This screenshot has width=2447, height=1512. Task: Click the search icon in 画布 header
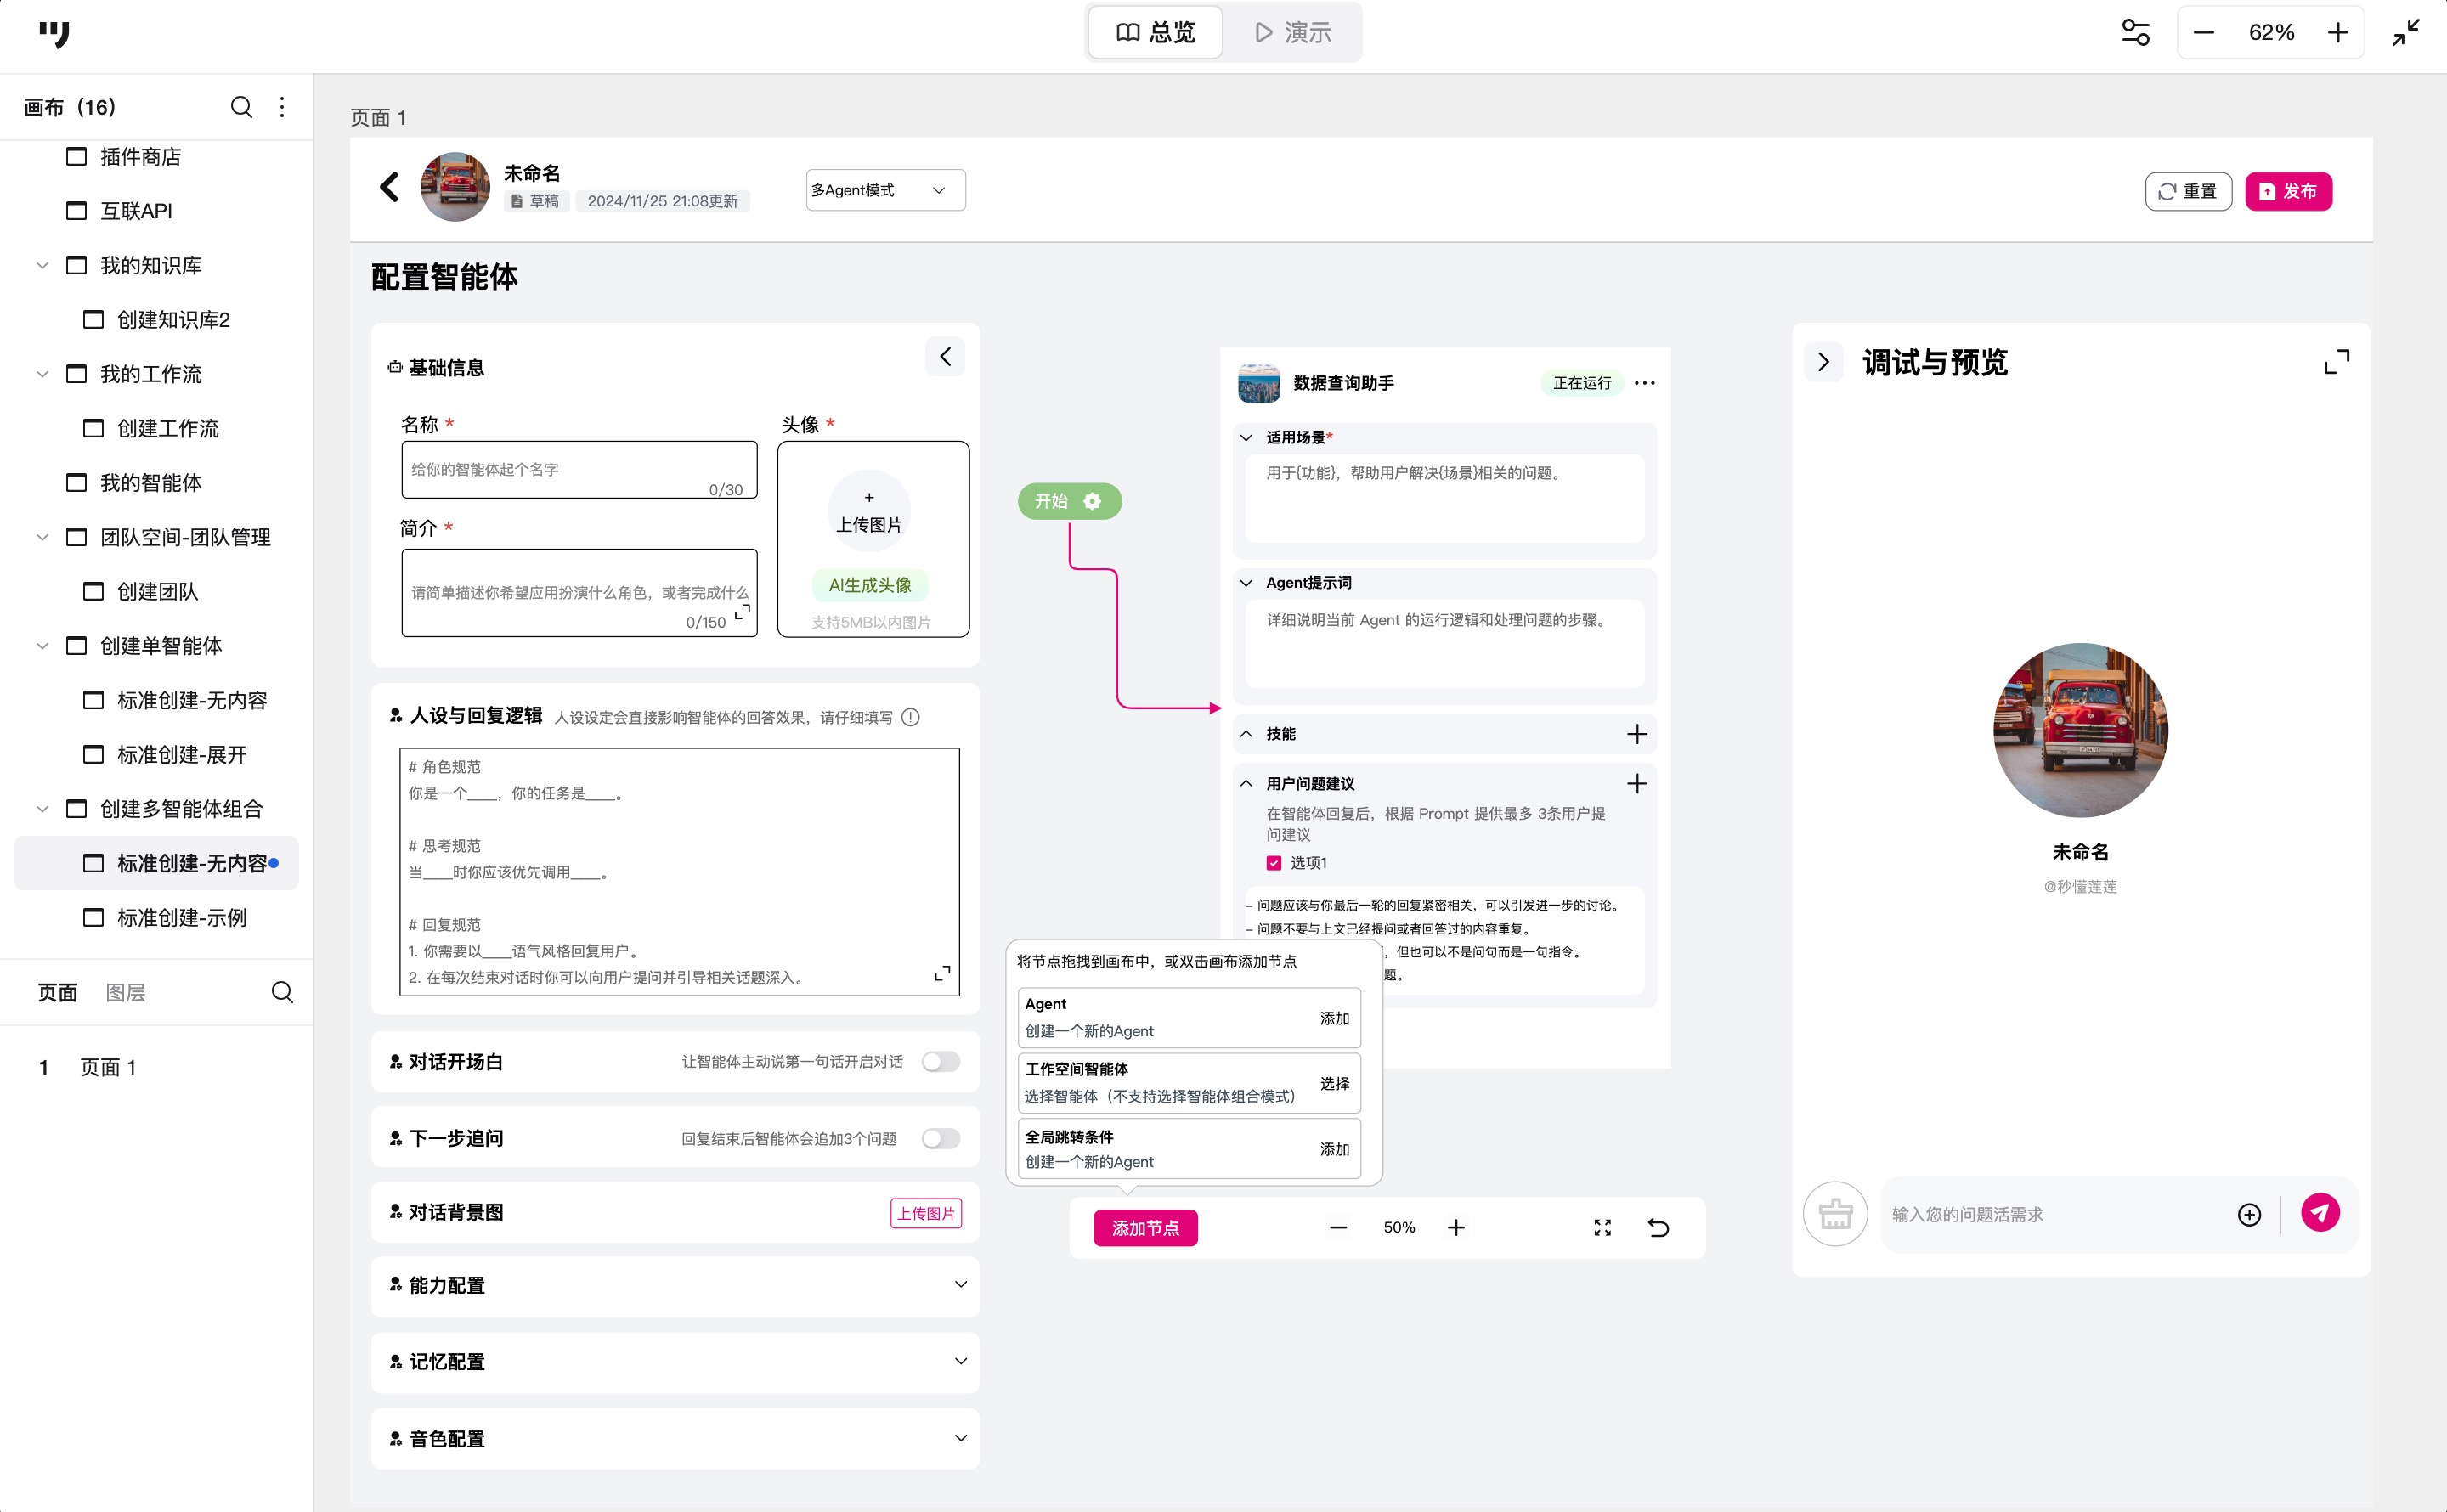coord(241,107)
